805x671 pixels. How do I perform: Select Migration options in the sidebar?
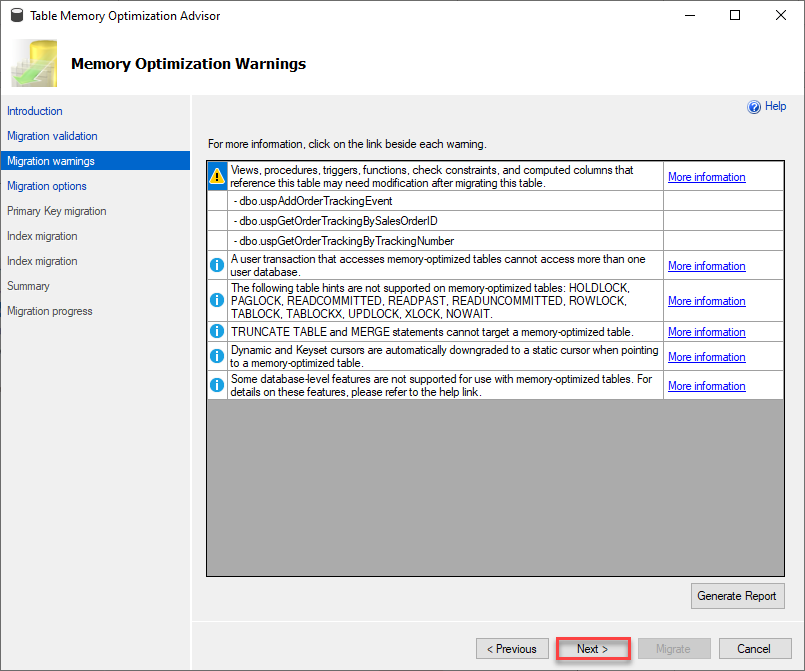coord(47,186)
